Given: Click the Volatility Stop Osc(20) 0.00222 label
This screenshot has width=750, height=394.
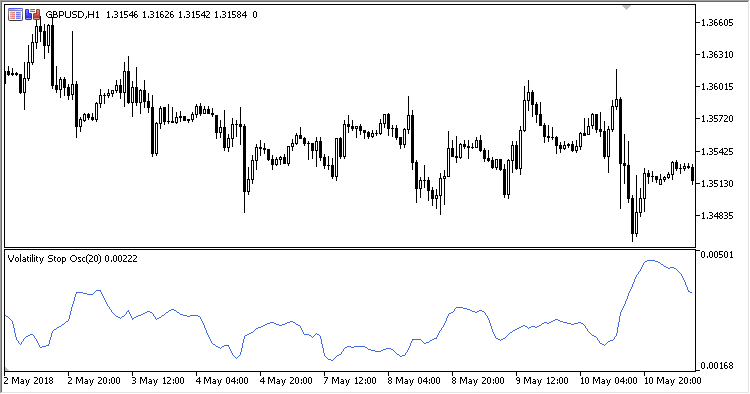Looking at the screenshot, I should click(x=73, y=259).
